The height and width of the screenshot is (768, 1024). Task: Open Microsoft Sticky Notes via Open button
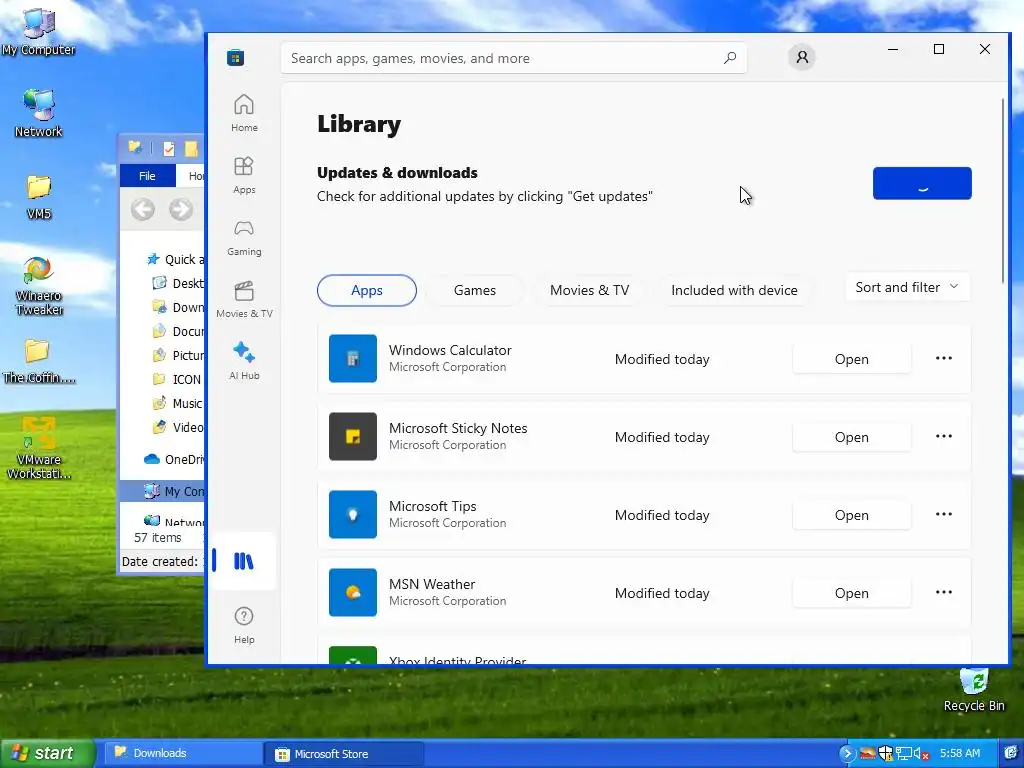pyautogui.click(x=852, y=437)
